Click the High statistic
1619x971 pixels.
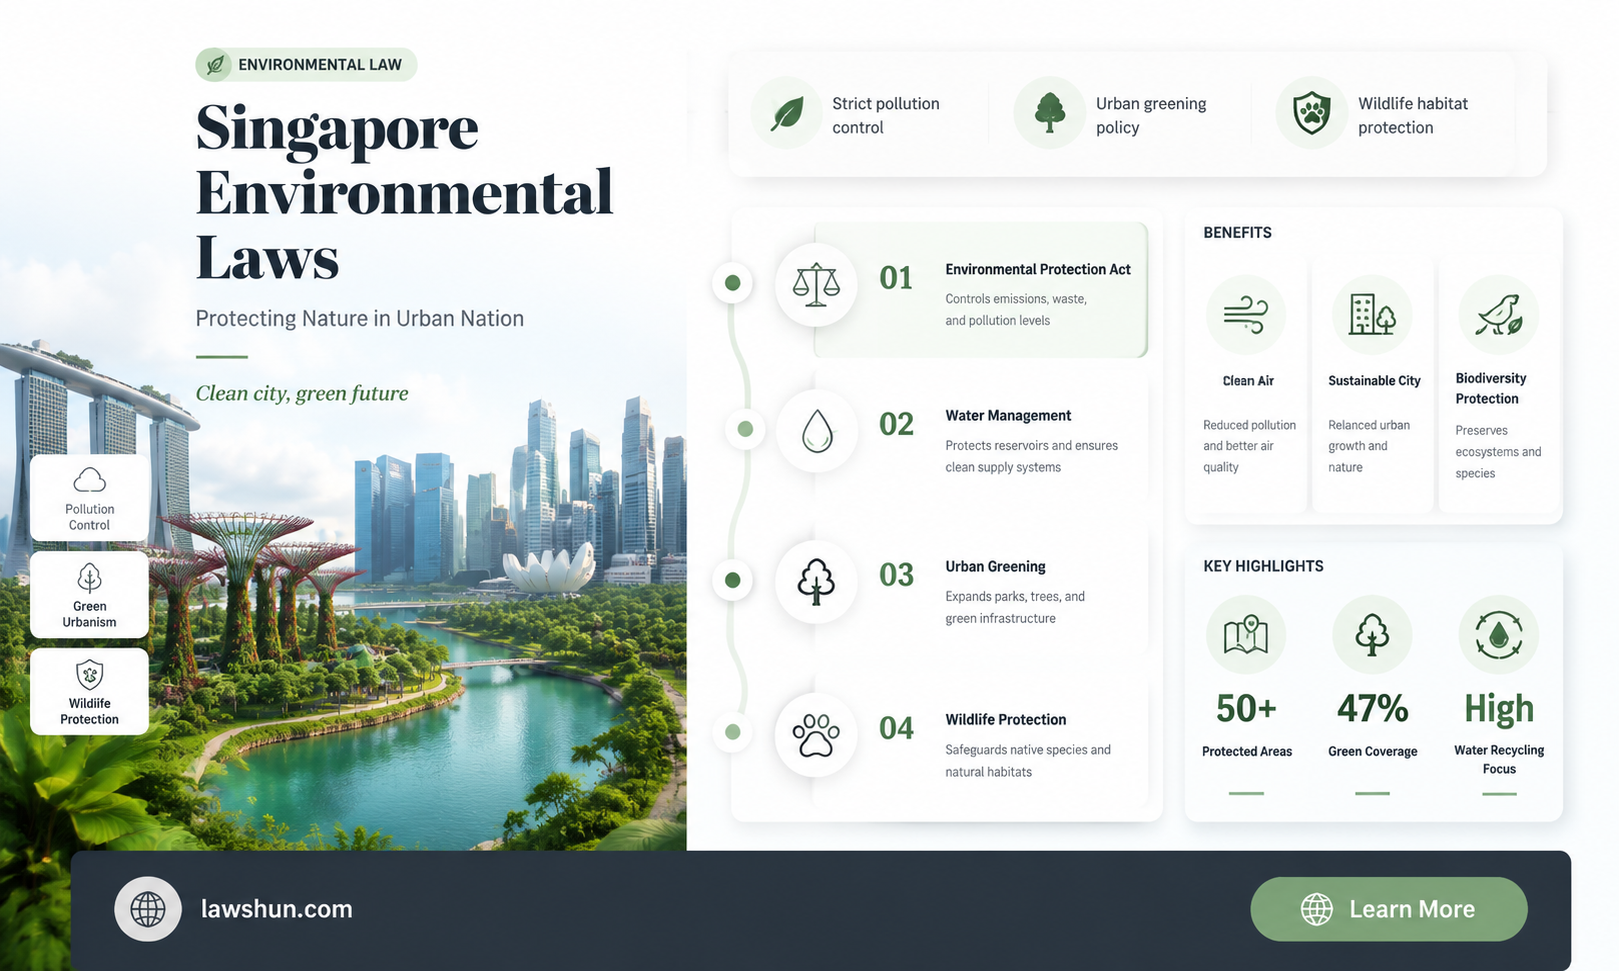[1499, 709]
